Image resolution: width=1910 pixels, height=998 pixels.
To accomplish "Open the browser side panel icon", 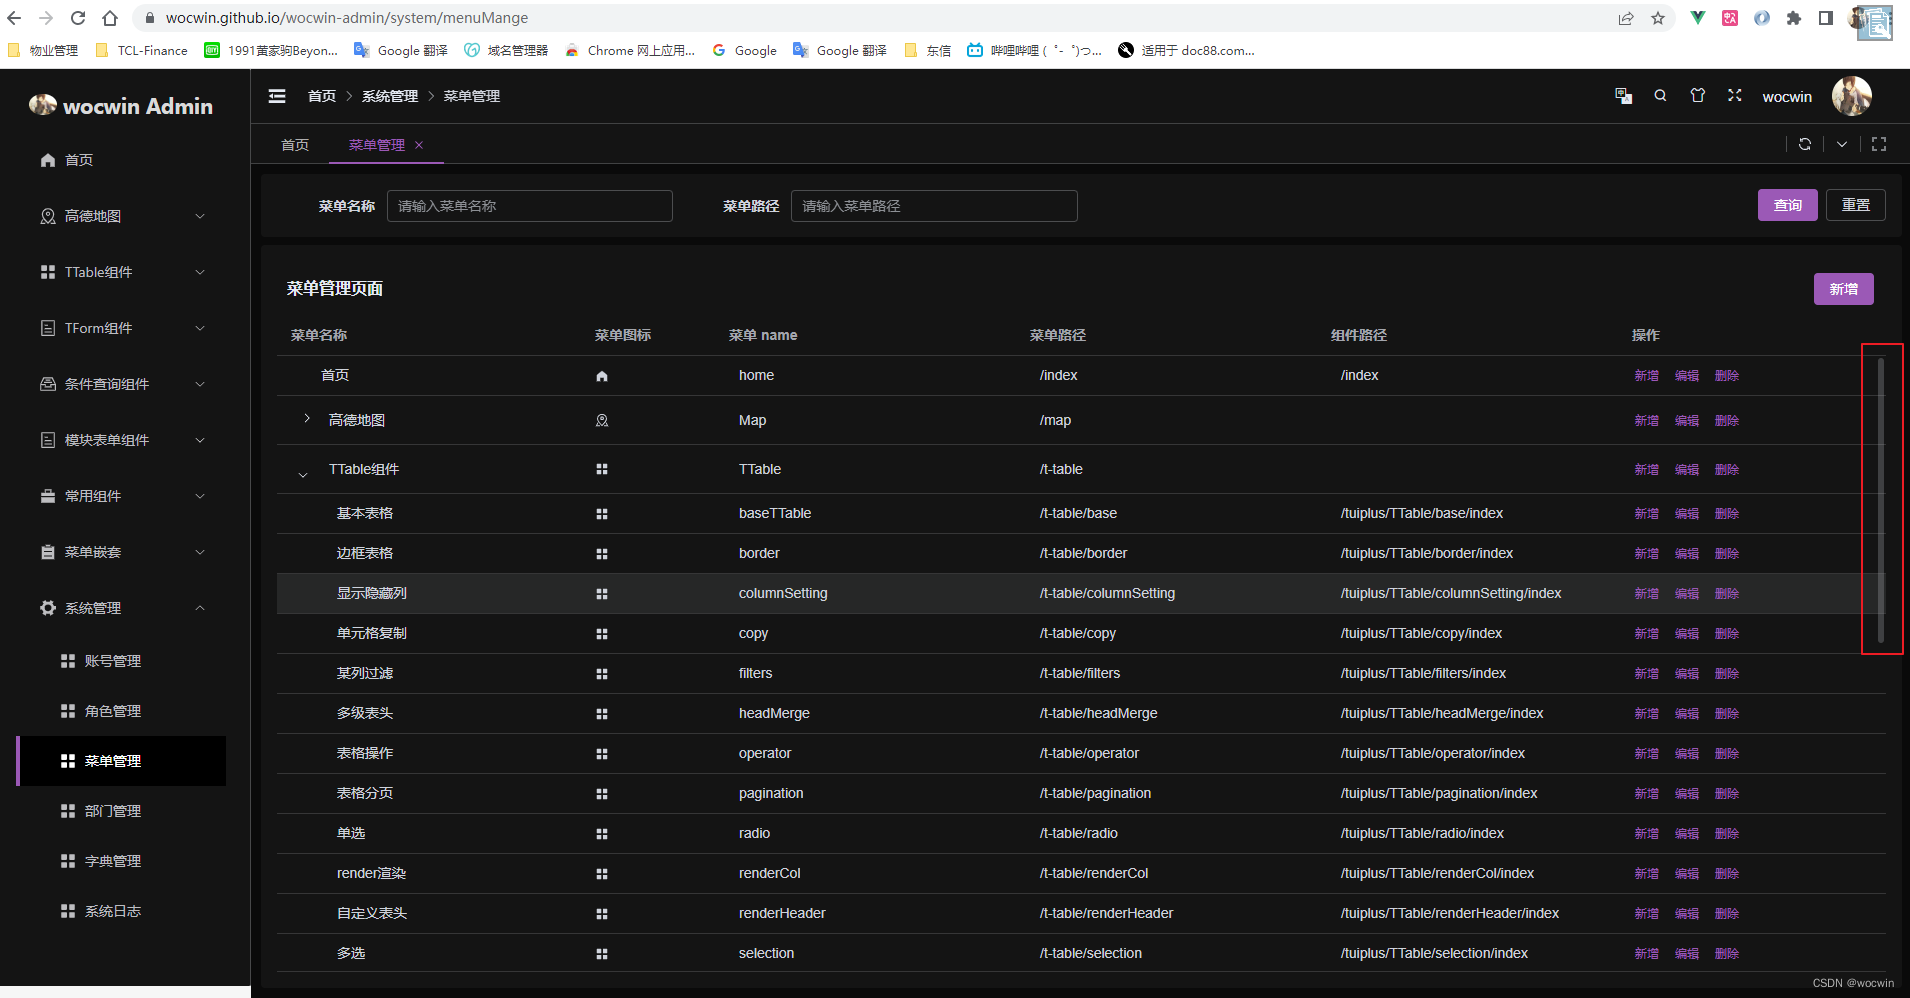I will pyautogui.click(x=1826, y=18).
